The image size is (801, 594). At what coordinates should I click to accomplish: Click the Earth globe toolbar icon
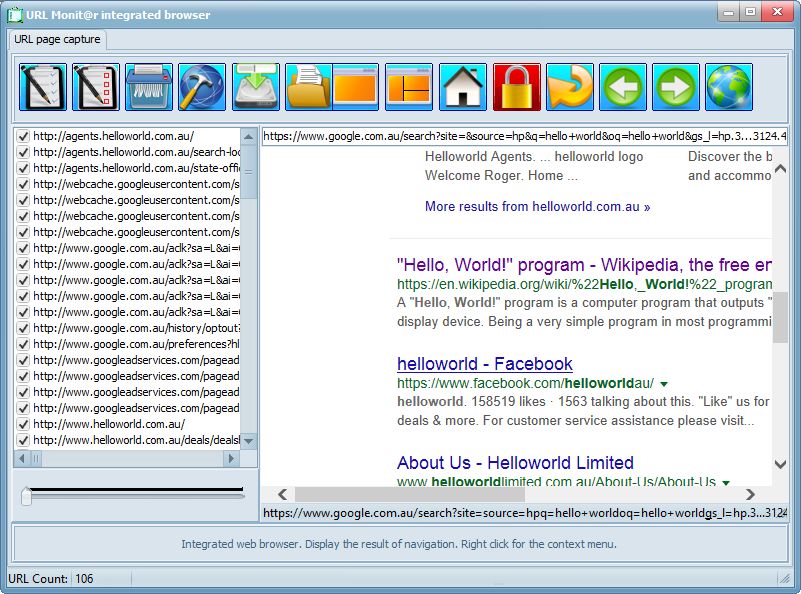tap(729, 87)
